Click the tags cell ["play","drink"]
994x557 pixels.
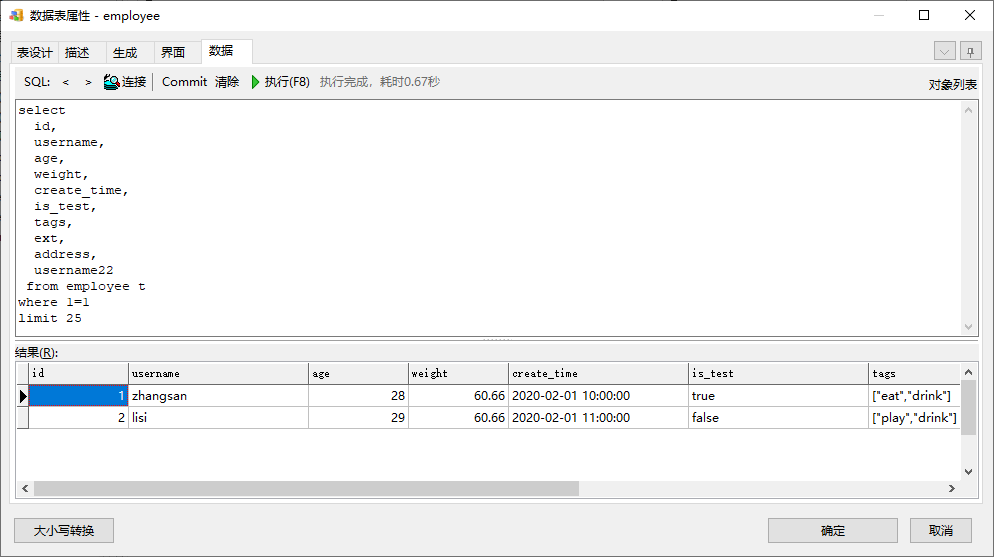click(914, 418)
